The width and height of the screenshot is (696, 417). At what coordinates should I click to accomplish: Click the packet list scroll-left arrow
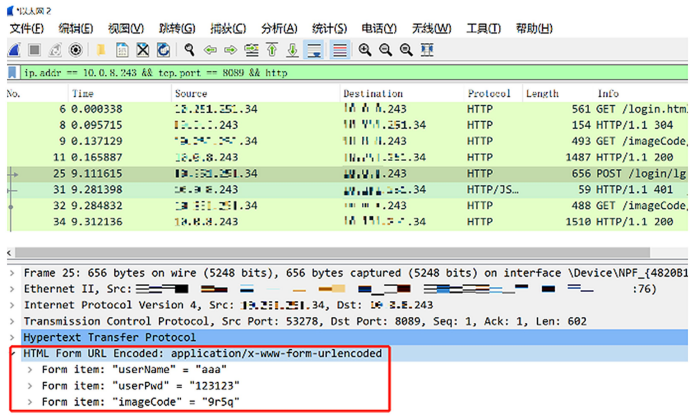pyautogui.click(x=9, y=253)
